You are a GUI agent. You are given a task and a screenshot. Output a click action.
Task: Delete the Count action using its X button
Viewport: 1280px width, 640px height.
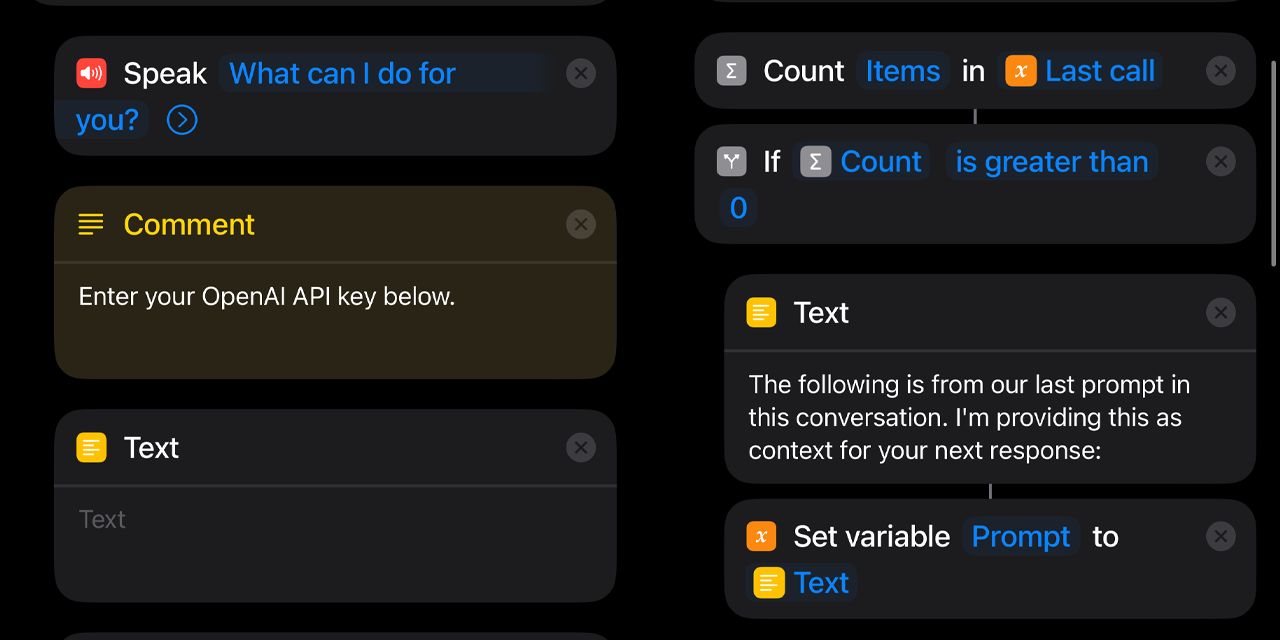[x=1221, y=70]
